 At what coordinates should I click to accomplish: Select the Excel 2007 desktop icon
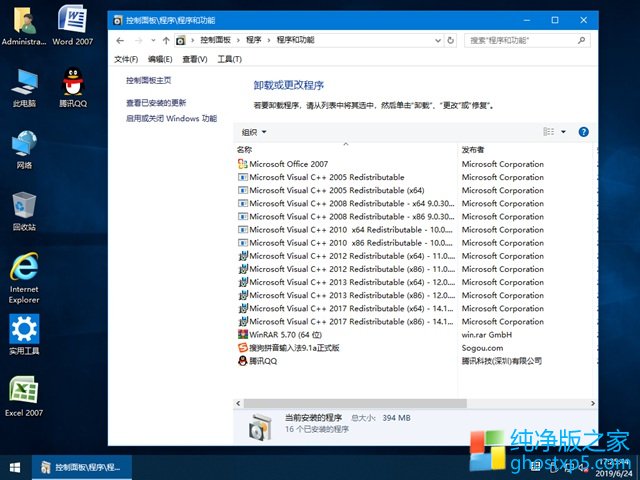[x=24, y=397]
